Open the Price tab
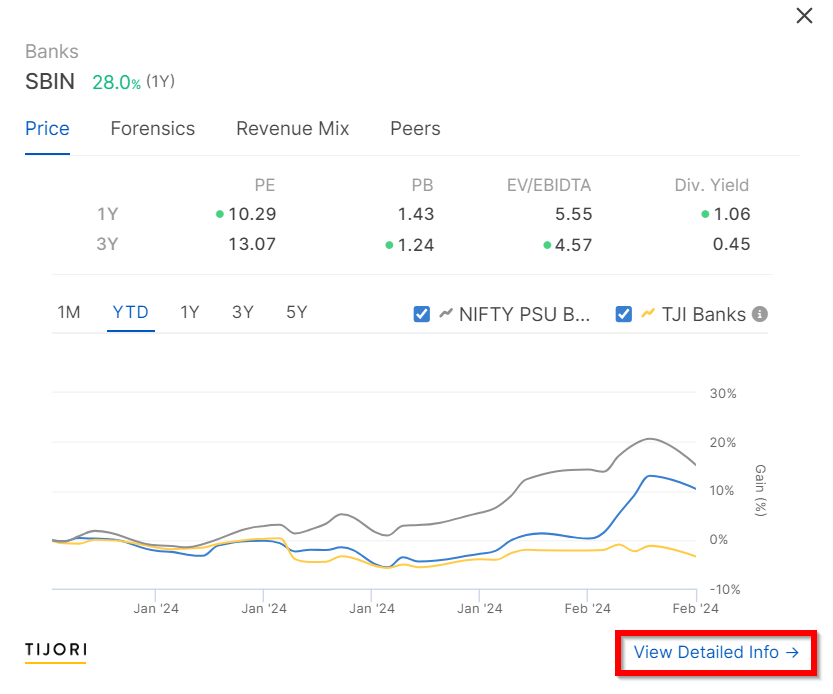Screen dimensions: 833x694 click(47, 129)
